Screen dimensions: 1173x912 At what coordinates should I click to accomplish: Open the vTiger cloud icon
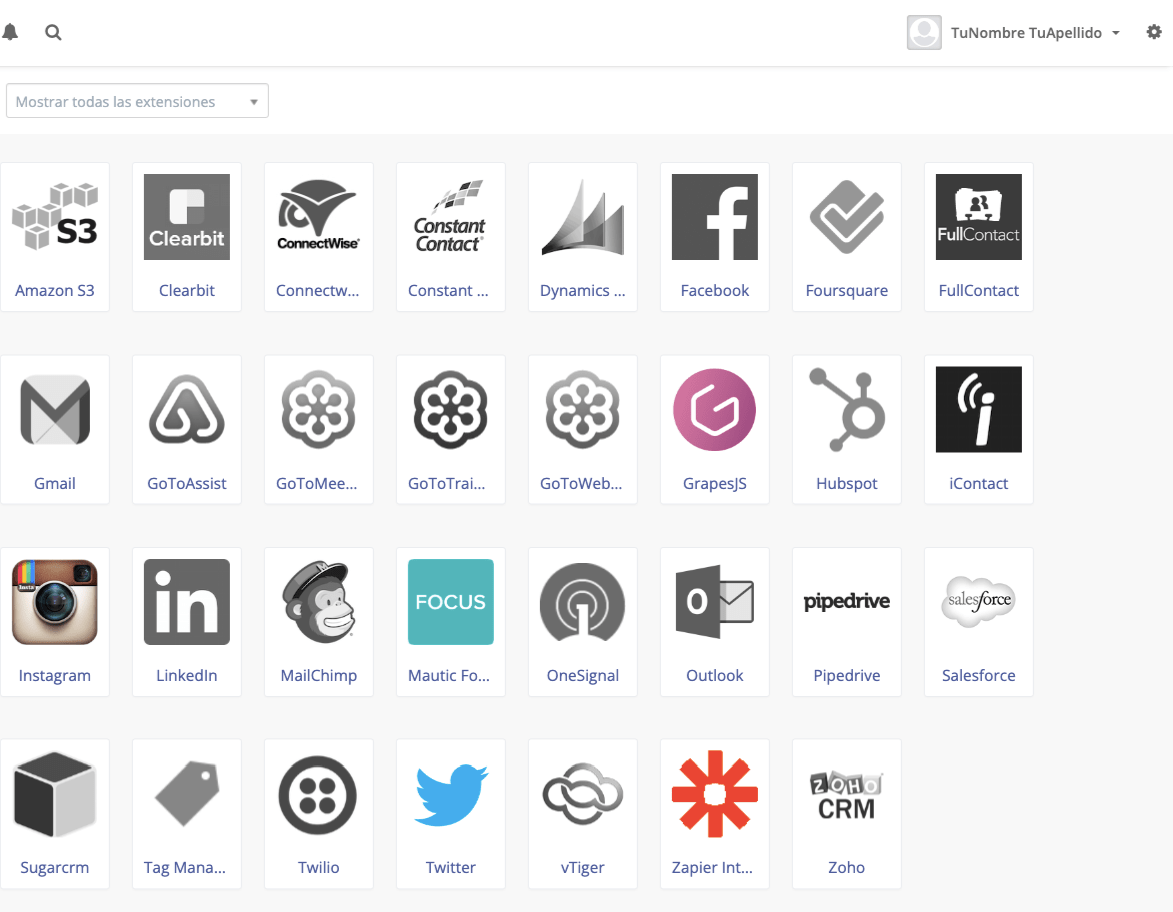pyautogui.click(x=583, y=794)
